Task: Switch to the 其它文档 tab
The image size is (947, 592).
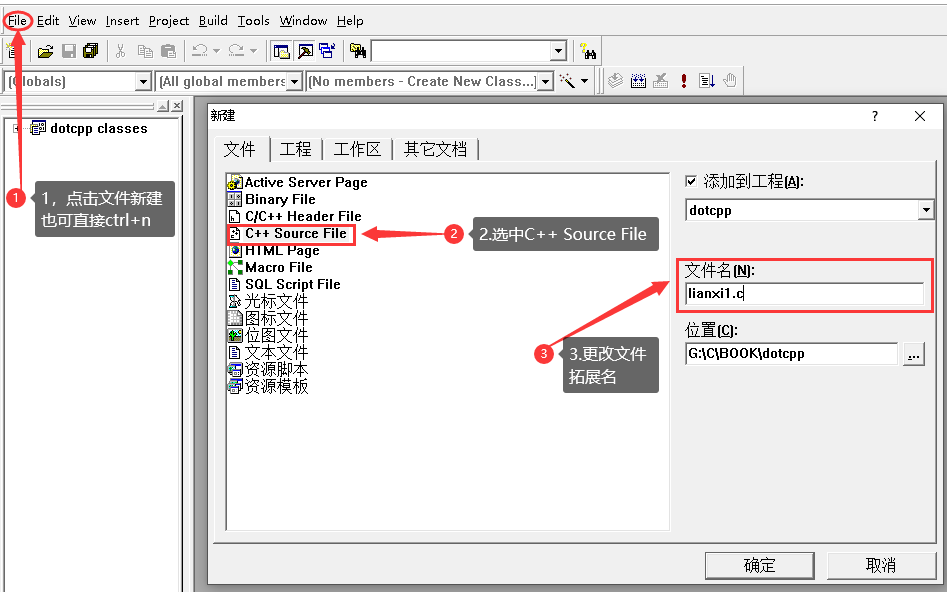Action: coord(435,149)
